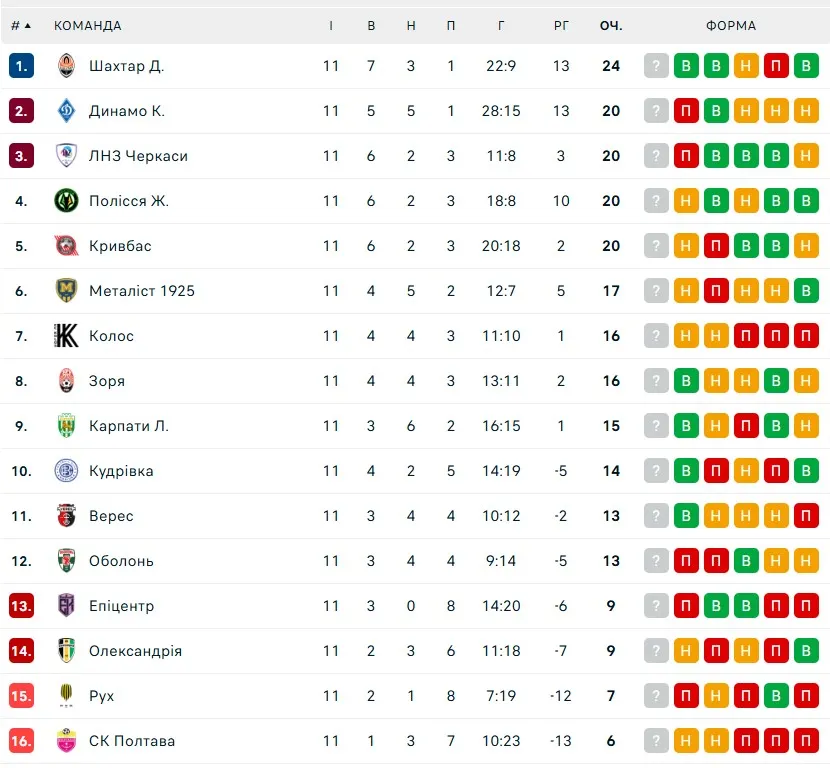Click the Polissya Zh. team emblem
The width and height of the screenshot is (830, 768).
tap(66, 201)
